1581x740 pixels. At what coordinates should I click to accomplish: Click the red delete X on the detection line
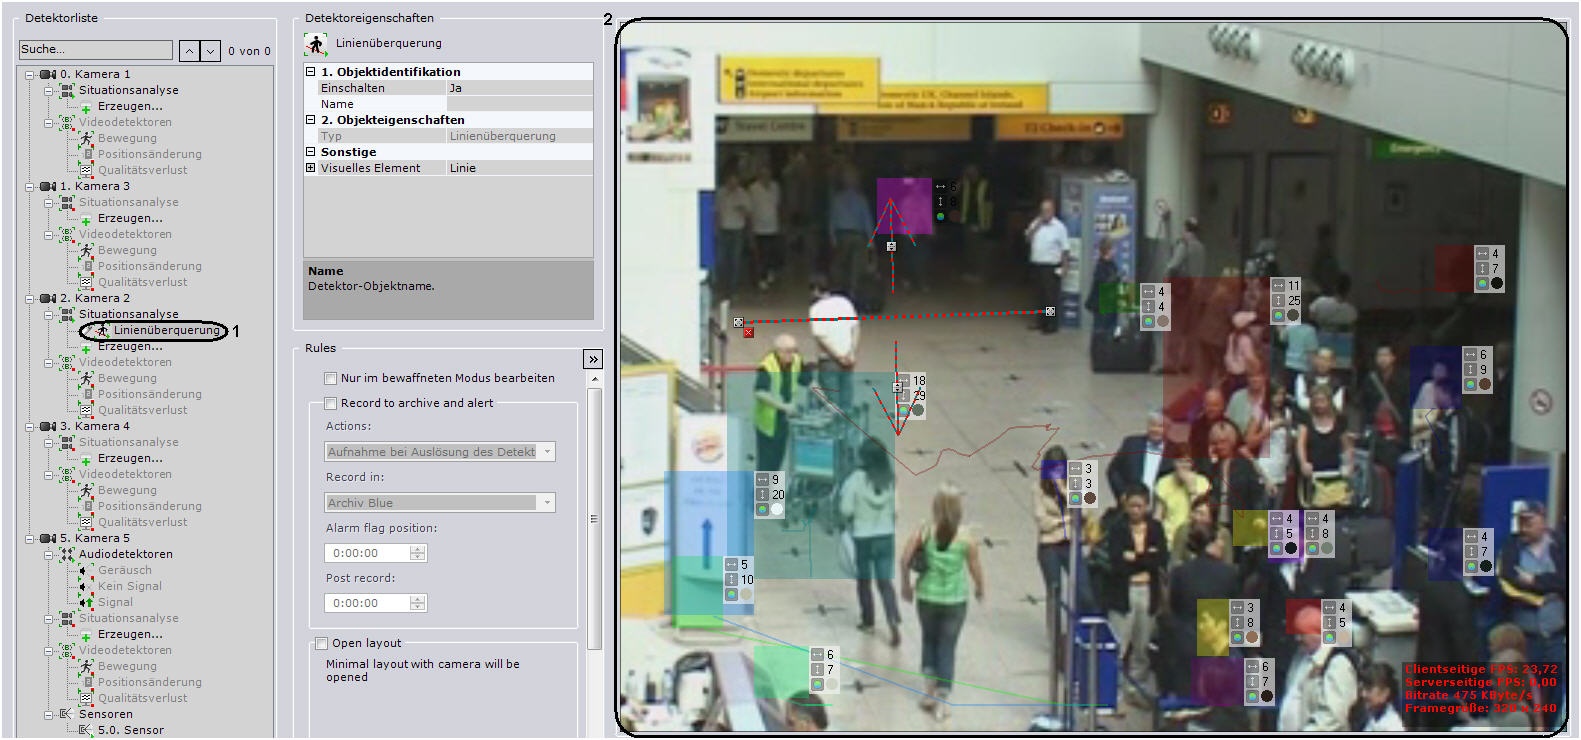click(748, 333)
